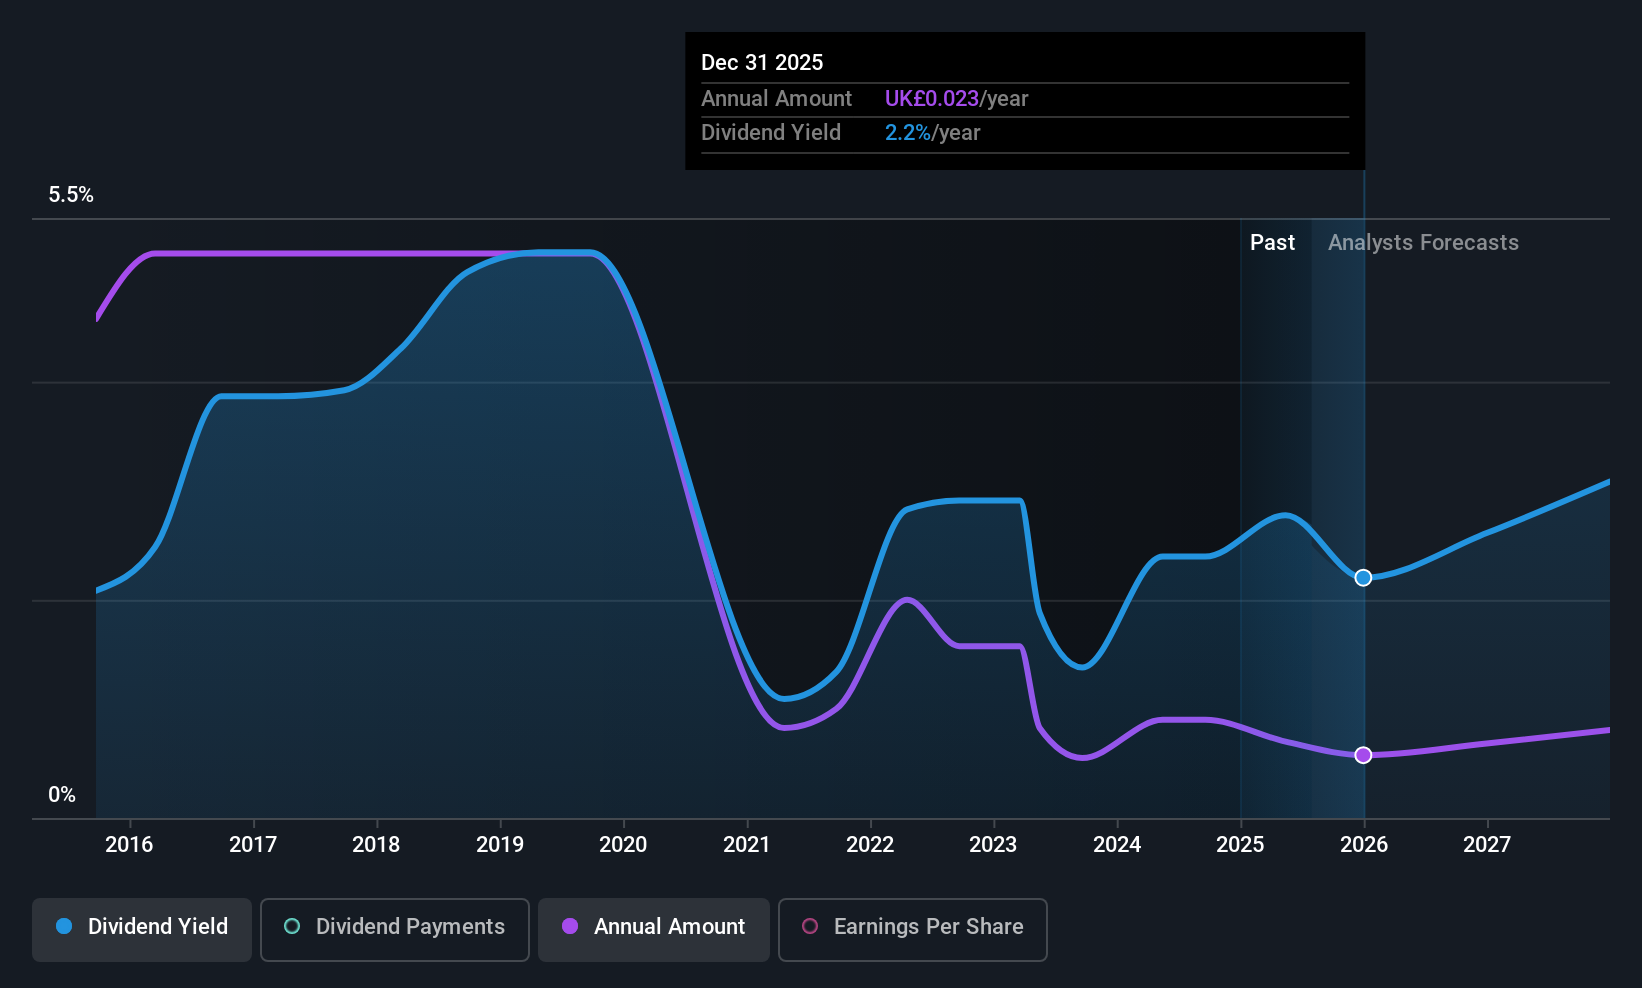This screenshot has width=1642, height=988.
Task: Toggle the Dividend Yield legend series
Action: (142, 930)
